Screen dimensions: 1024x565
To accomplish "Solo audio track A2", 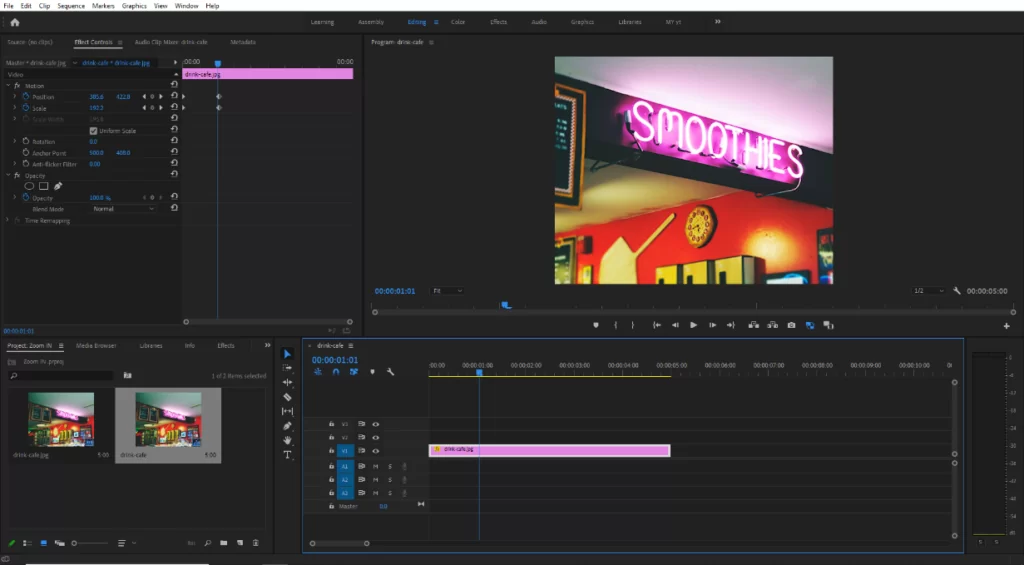I will tap(390, 479).
